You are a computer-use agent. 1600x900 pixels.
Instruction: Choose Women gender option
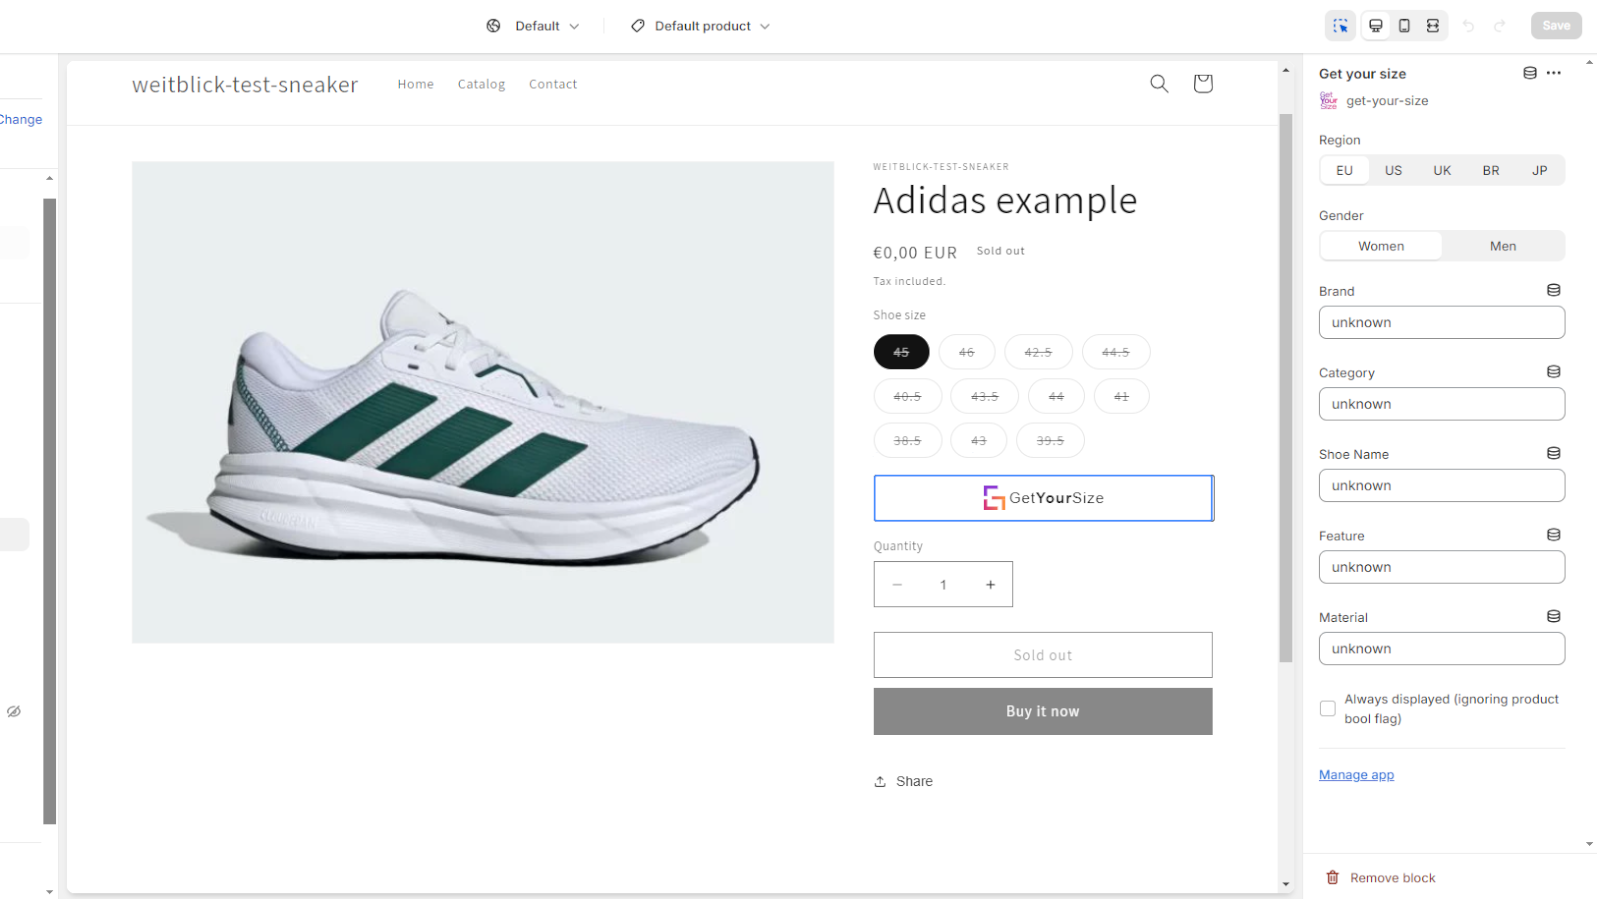pyautogui.click(x=1381, y=246)
